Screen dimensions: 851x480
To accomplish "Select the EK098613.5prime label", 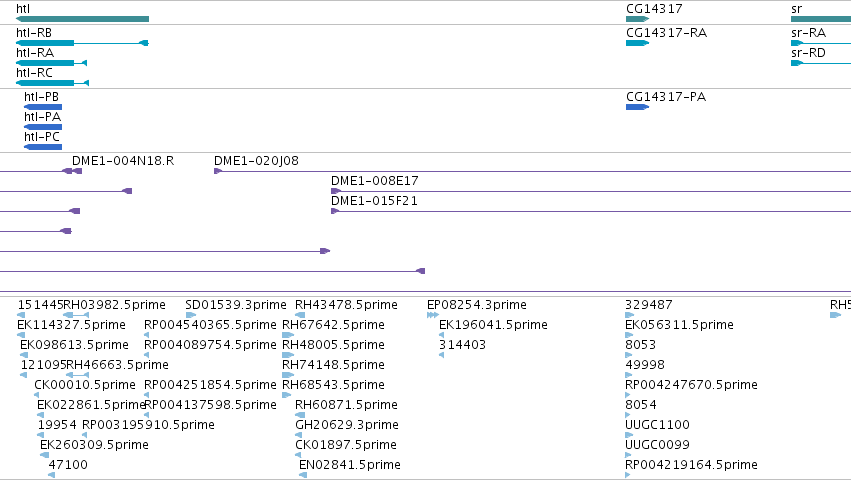I will coord(74,345).
